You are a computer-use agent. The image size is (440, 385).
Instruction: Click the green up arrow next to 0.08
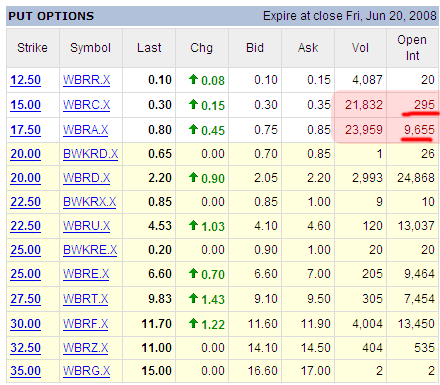(193, 79)
